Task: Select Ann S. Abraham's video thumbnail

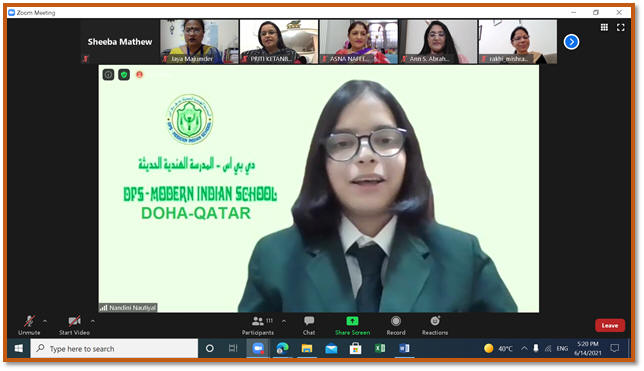Action: pos(439,41)
